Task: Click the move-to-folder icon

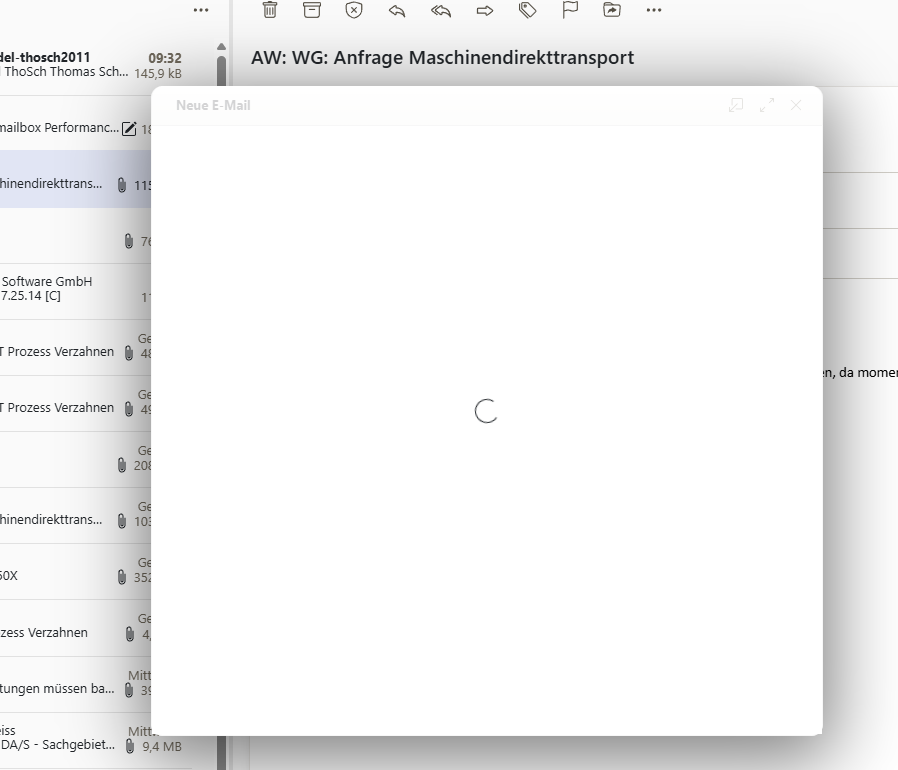Action: click(612, 10)
